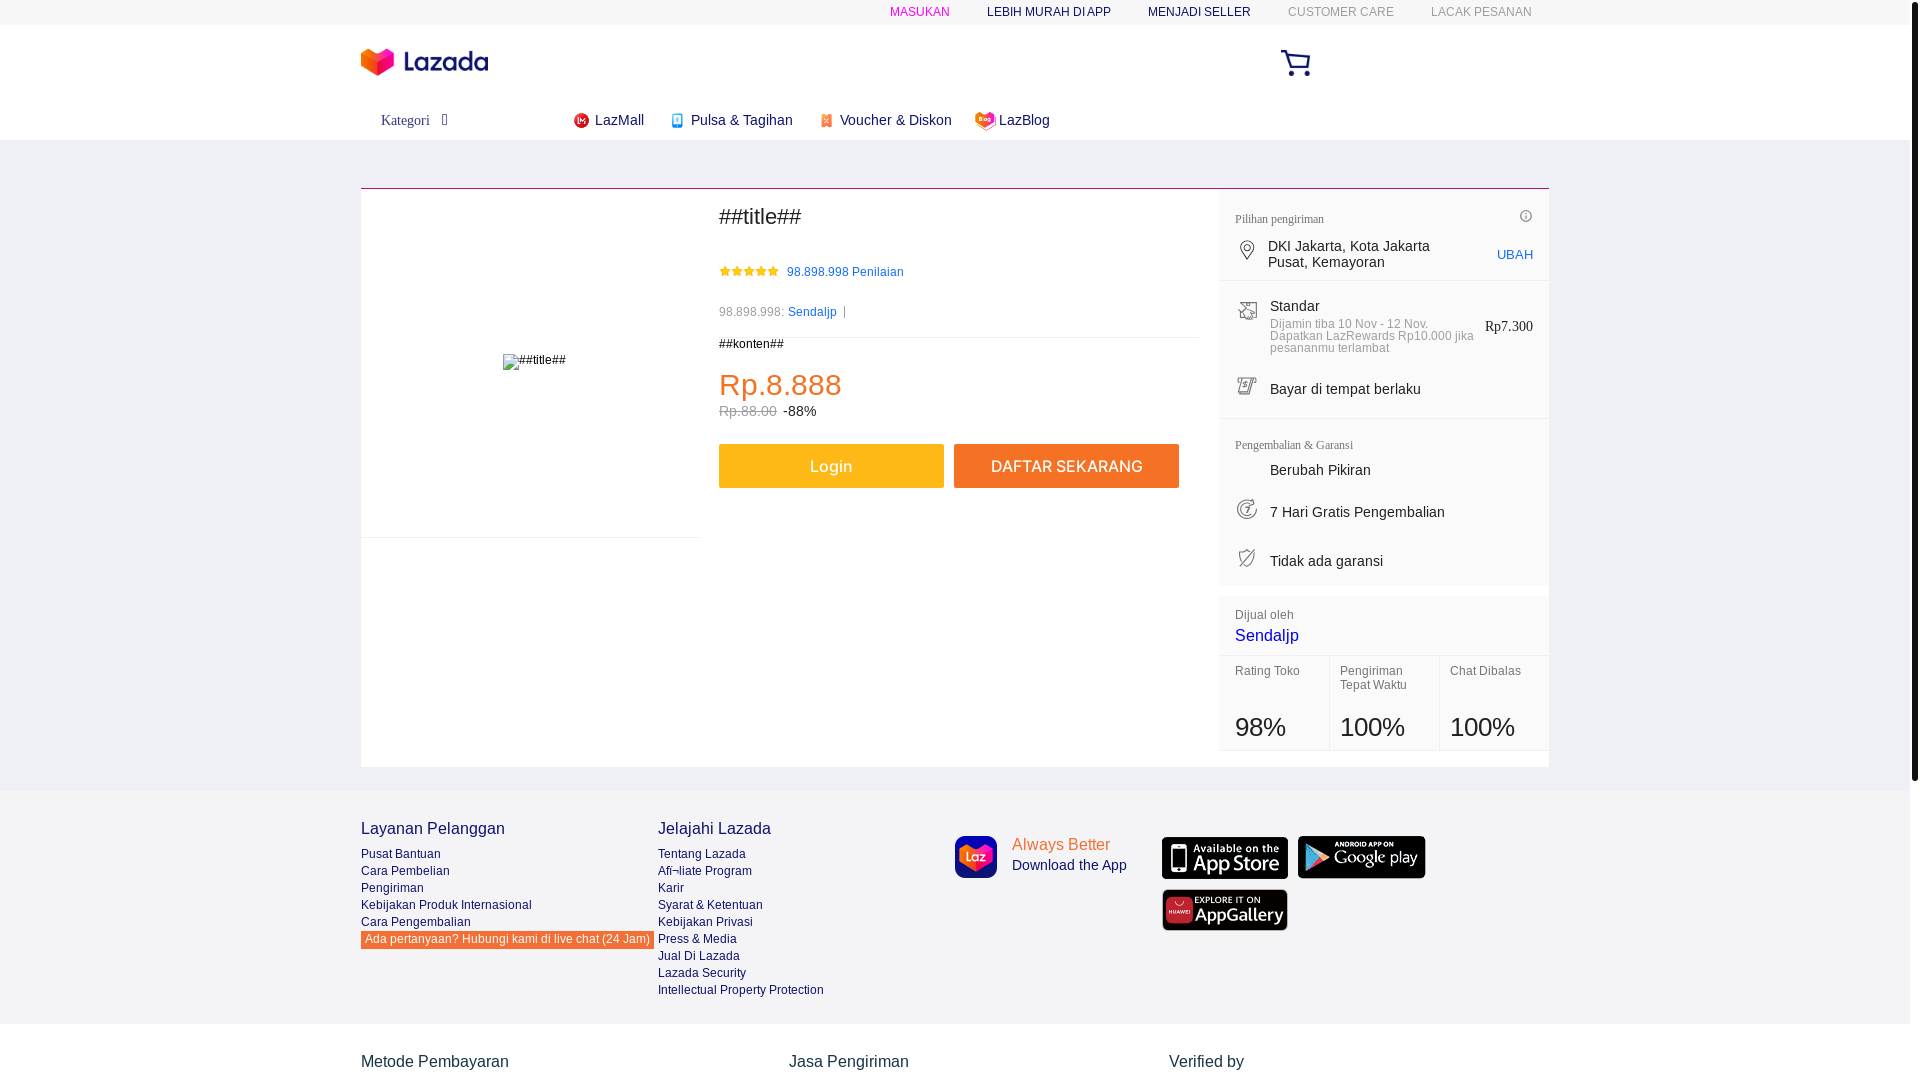Viewport: 1920px width, 1080px height.
Task: Click the live chat 24 Jam banner
Action: pyautogui.click(x=507, y=940)
